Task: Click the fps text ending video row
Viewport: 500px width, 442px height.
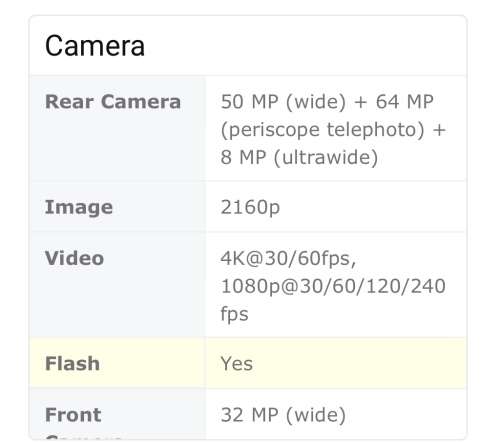Action: (x=234, y=314)
